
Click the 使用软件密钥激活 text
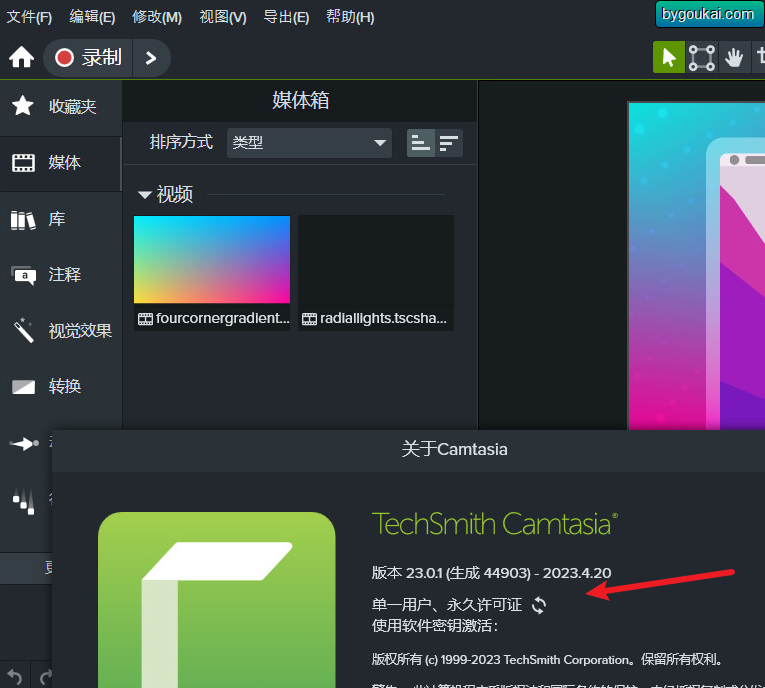pos(435,626)
